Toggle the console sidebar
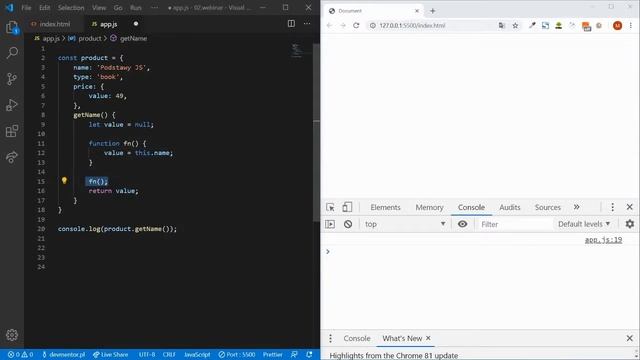Viewport: 640px width, 360px height. tap(330, 224)
